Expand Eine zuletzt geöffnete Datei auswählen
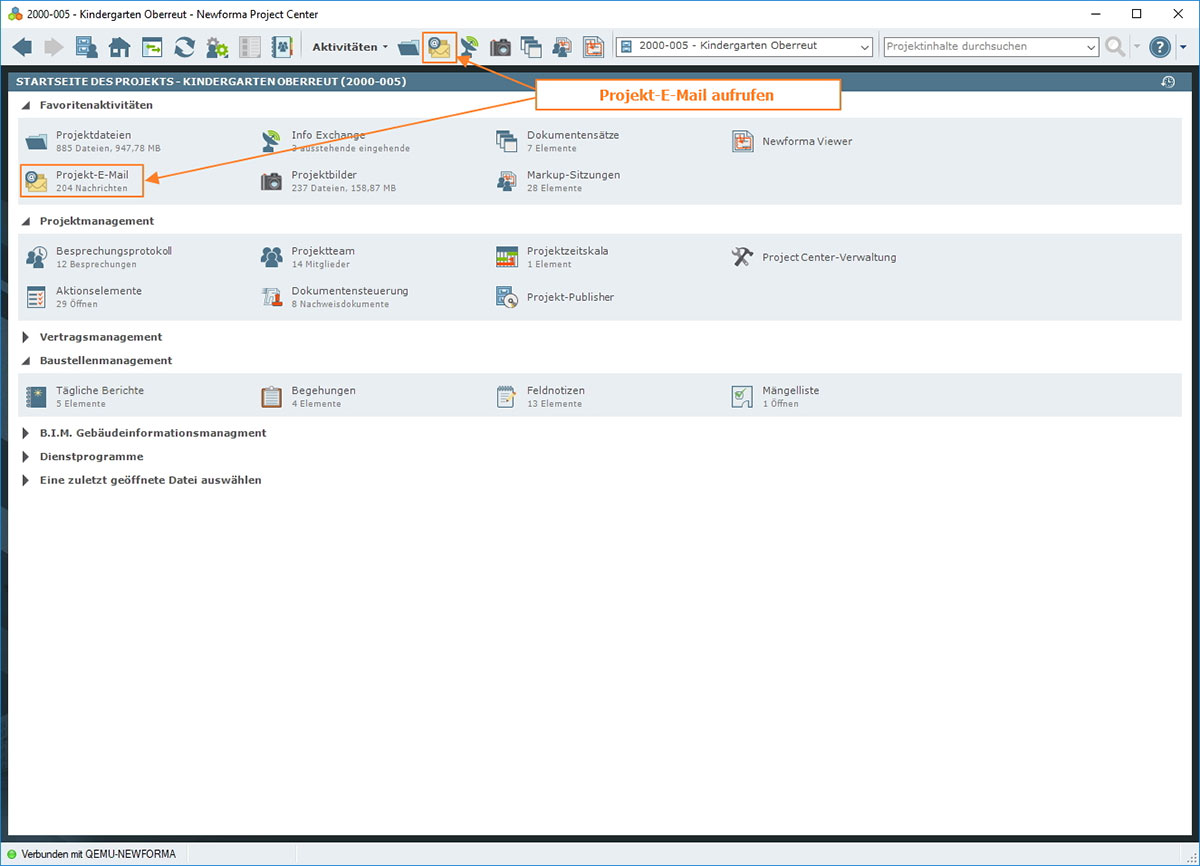This screenshot has height=866, width=1200. (x=26, y=480)
